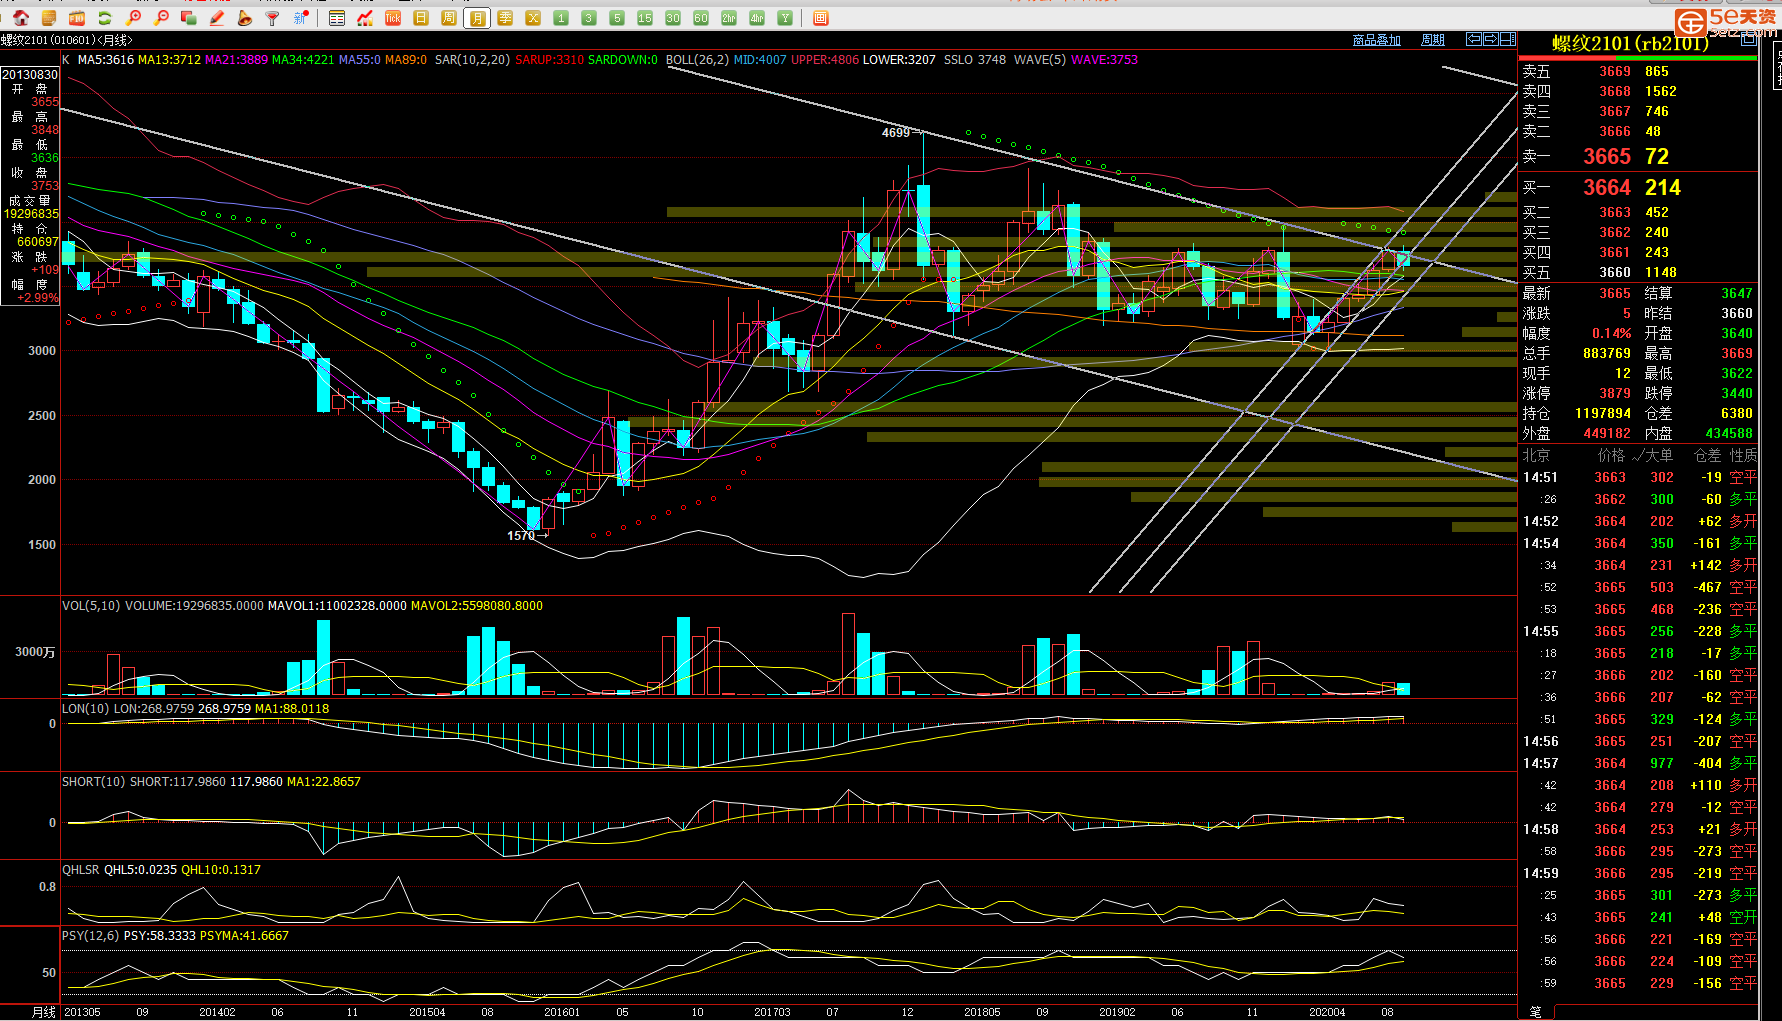Image resolution: width=1782 pixels, height=1021 pixels.
Task: Open the filter funnel tool
Action: [273, 18]
